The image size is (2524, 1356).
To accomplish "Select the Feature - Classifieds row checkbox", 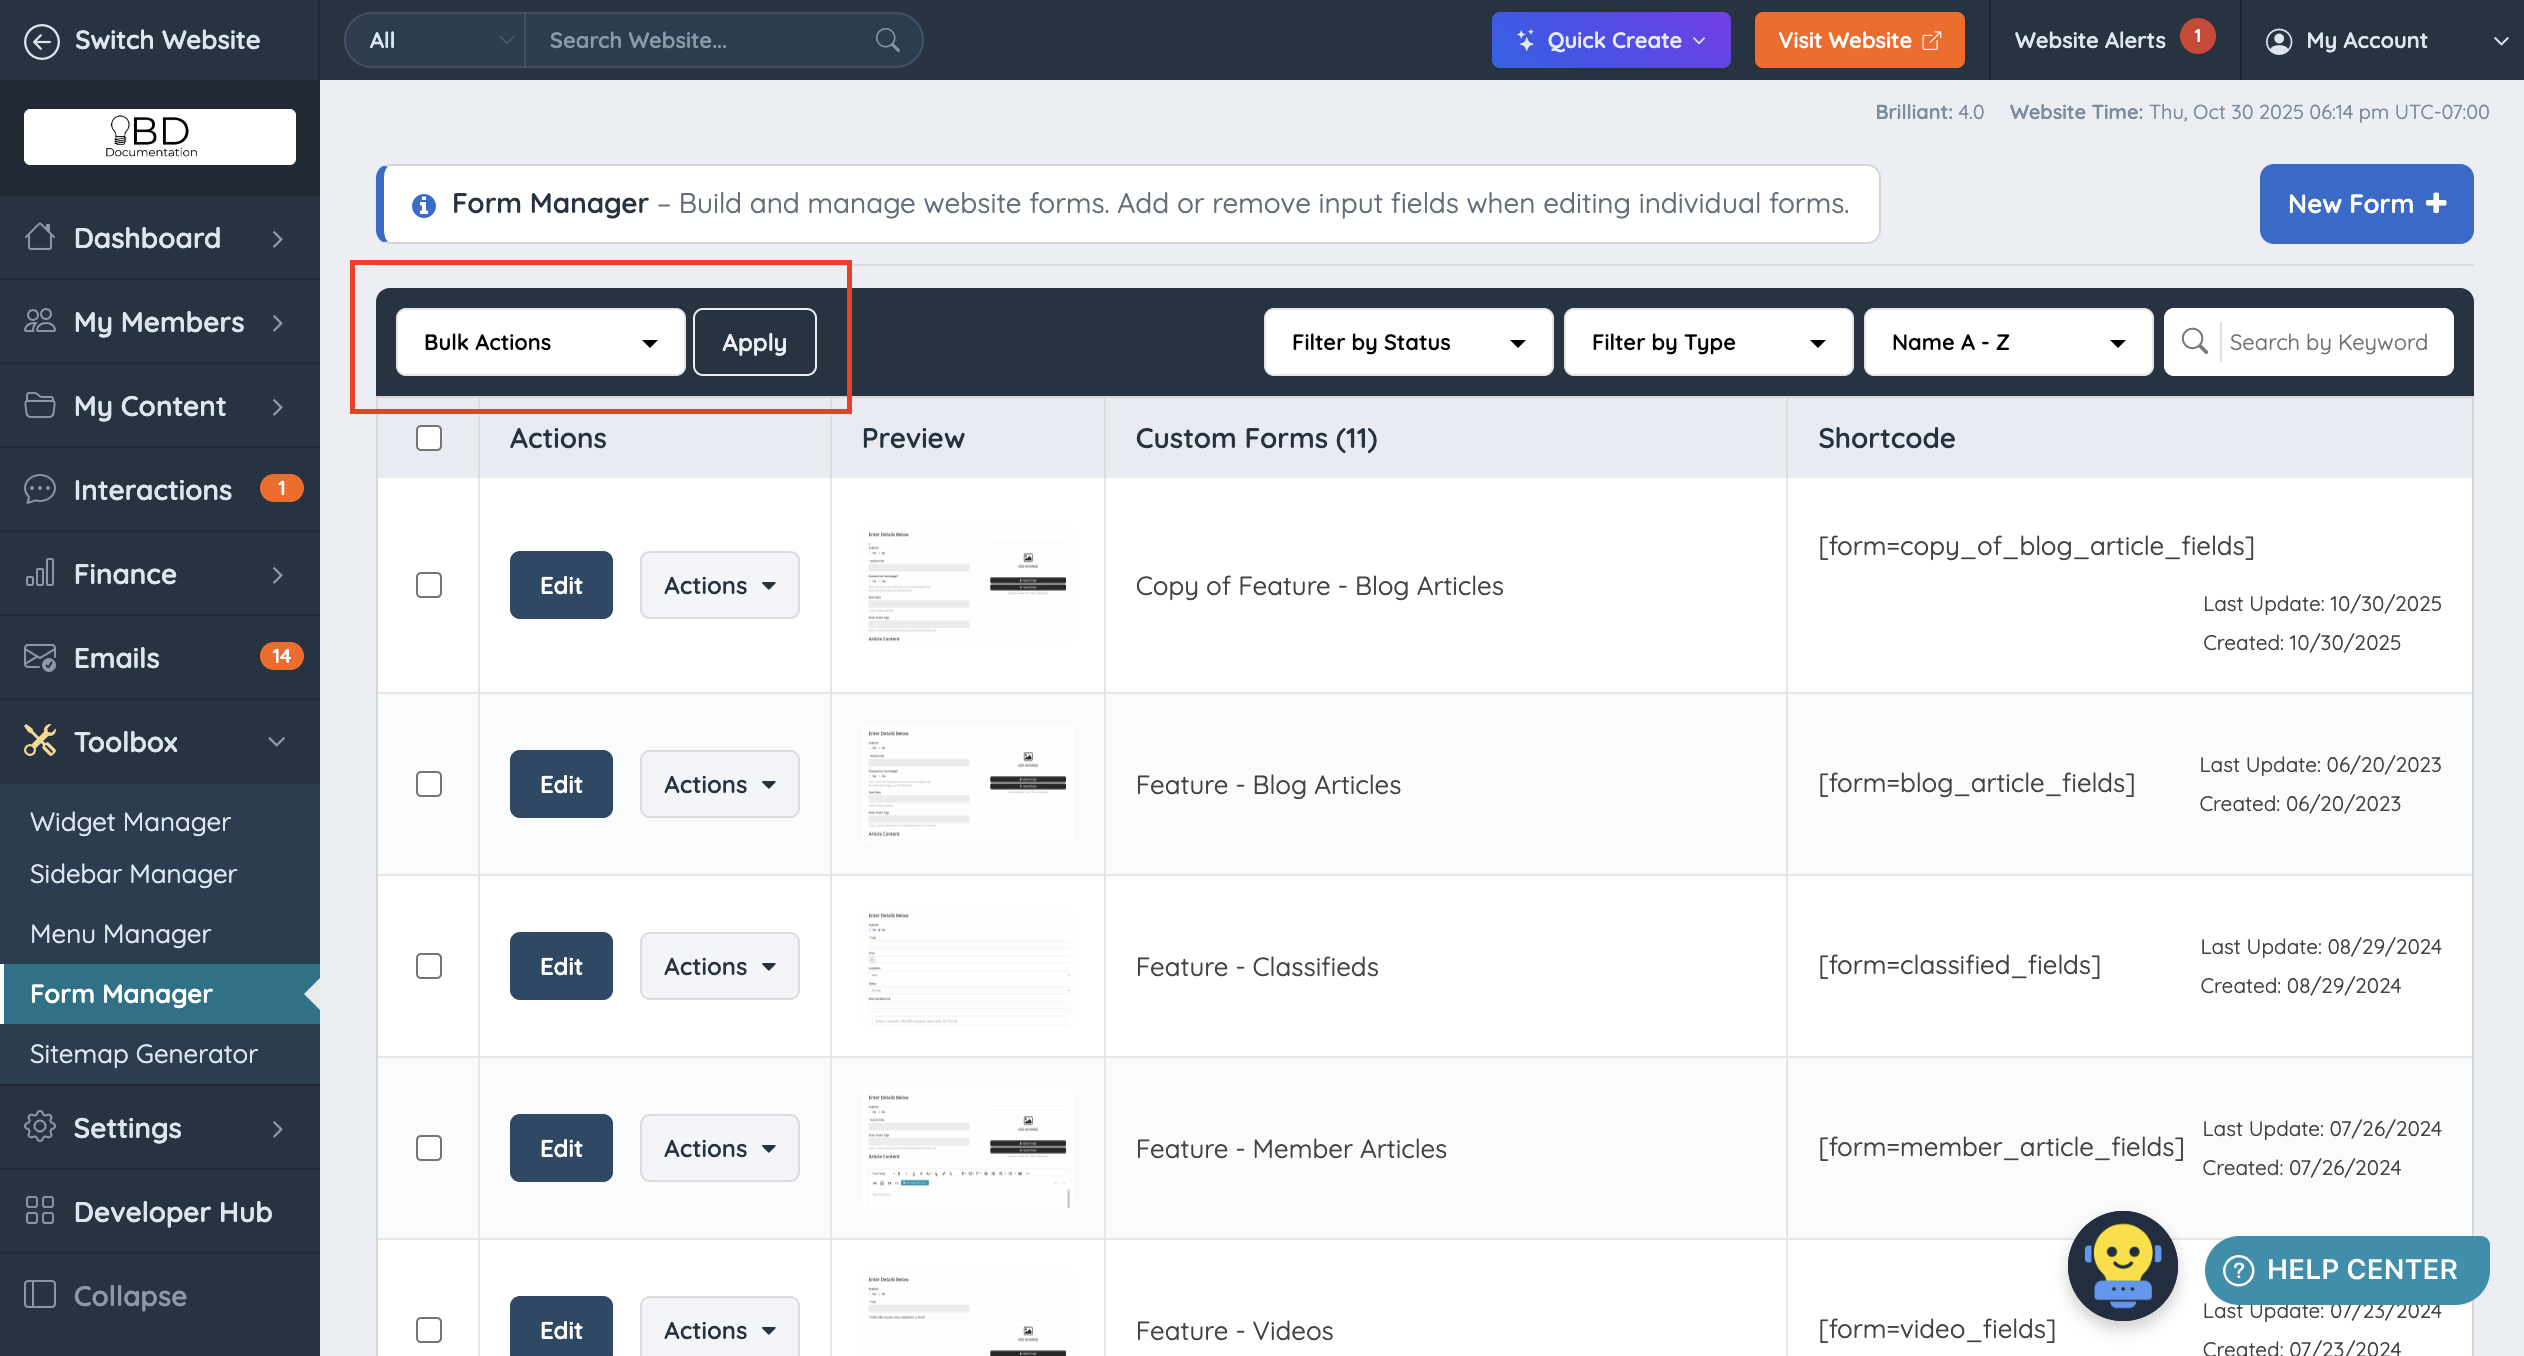I will pyautogui.click(x=429, y=966).
